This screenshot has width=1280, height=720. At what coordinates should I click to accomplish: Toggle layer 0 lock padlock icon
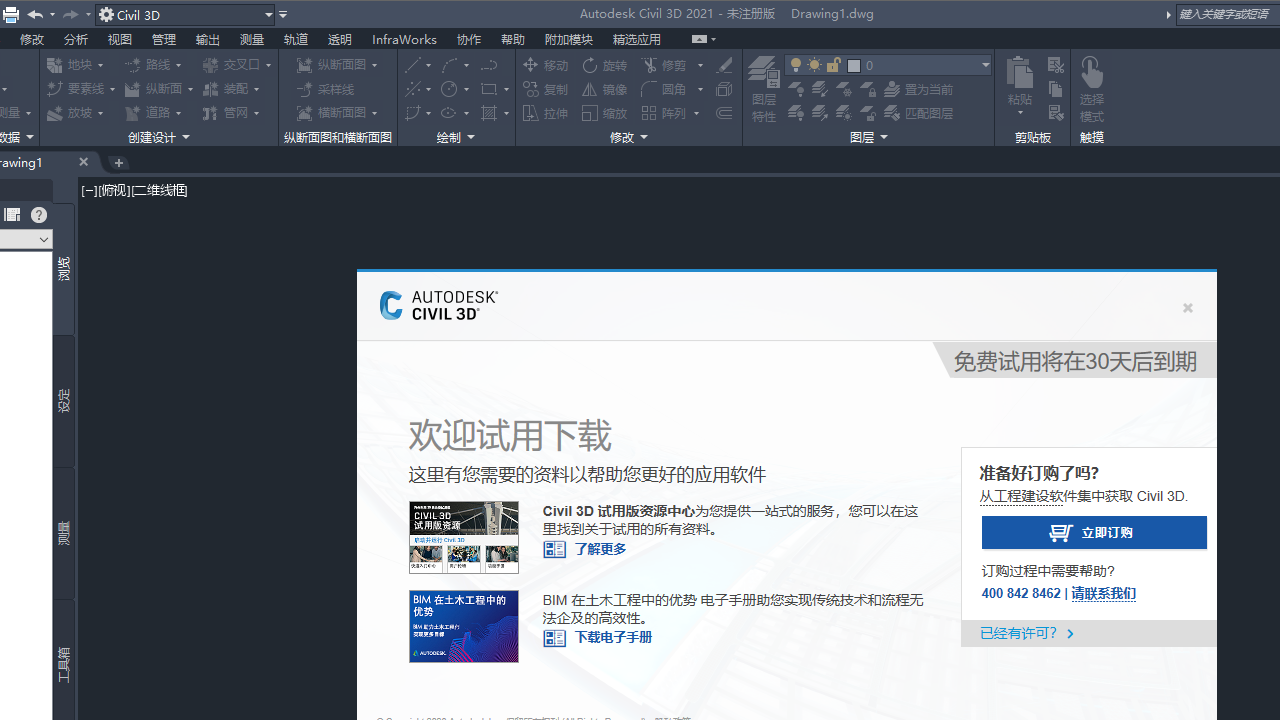pos(833,65)
